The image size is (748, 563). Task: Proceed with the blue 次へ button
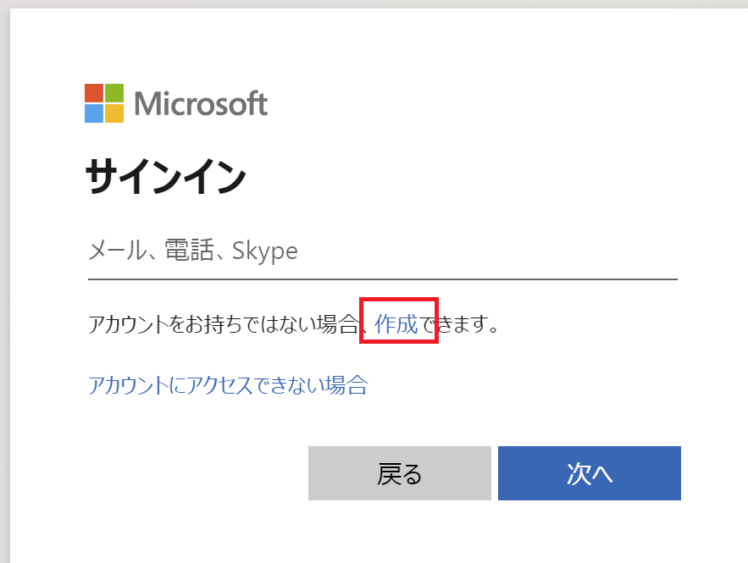(589, 473)
